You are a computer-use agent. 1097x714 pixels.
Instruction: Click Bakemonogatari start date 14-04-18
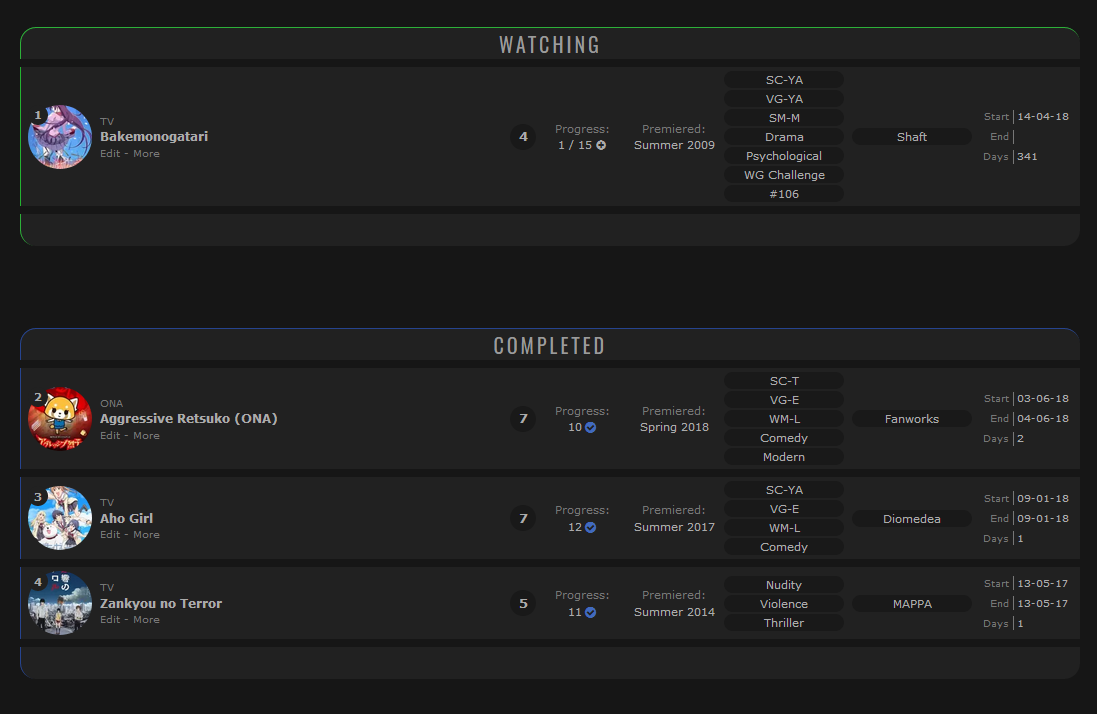1042,117
